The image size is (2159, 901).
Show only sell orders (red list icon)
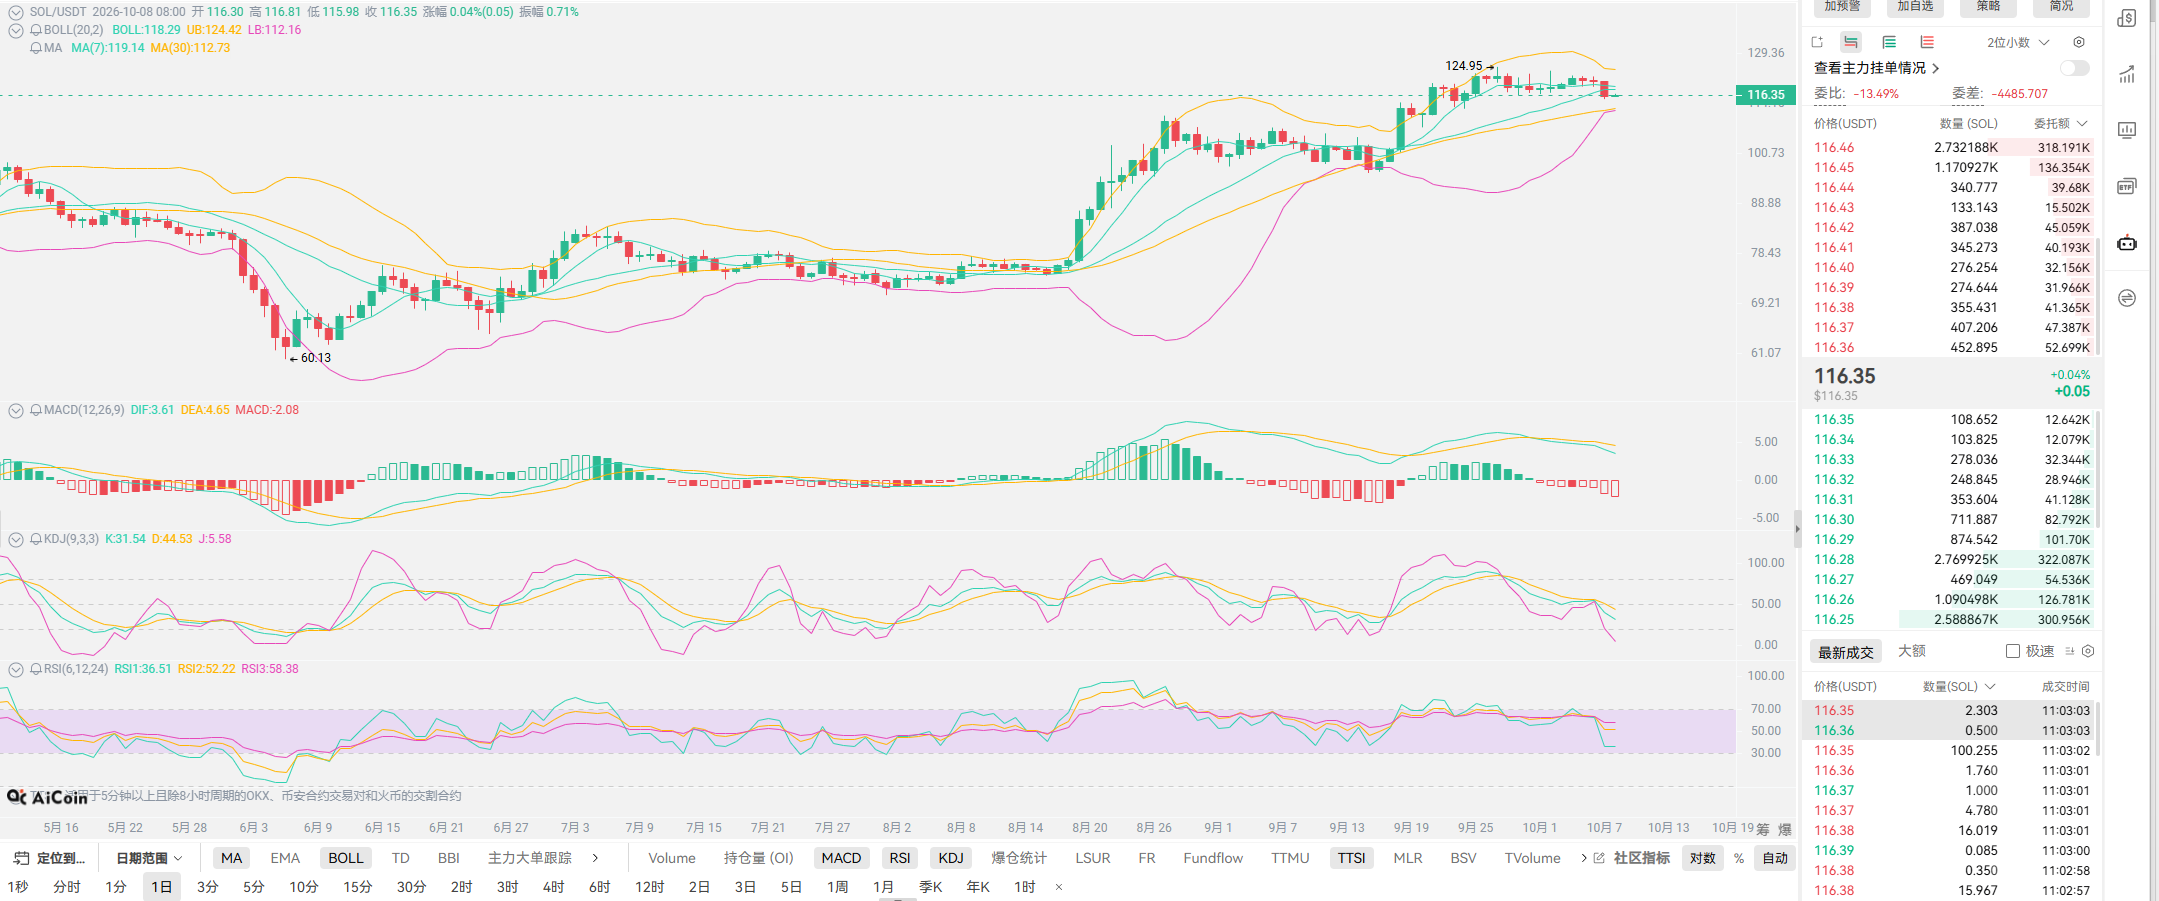pyautogui.click(x=1927, y=42)
